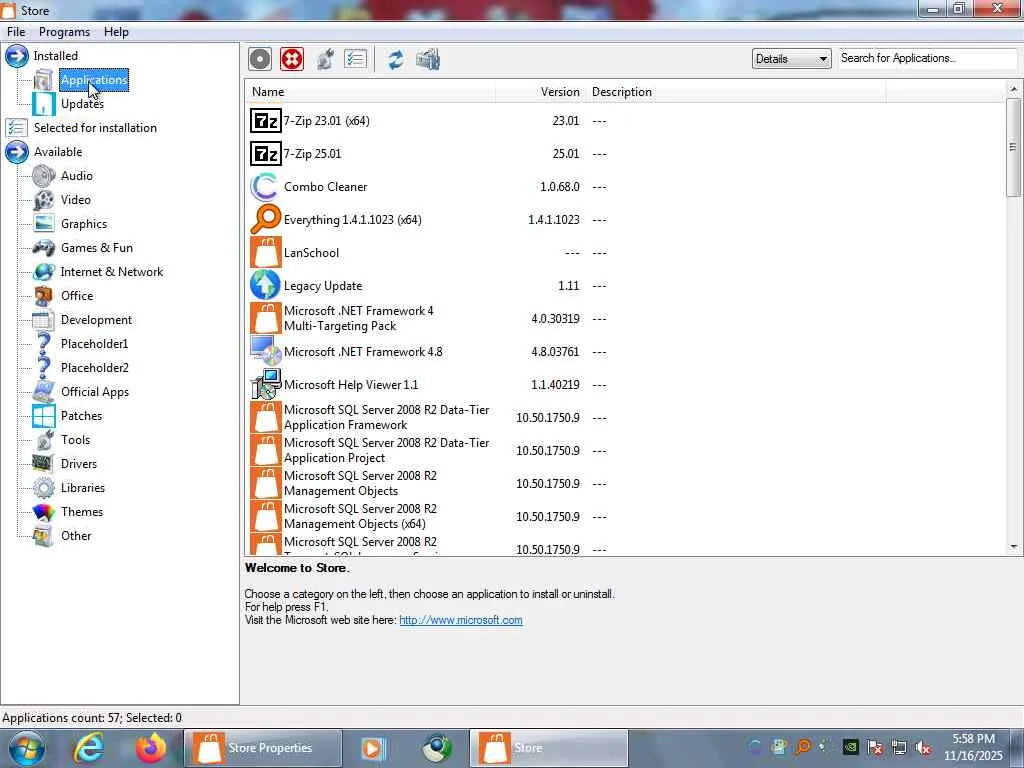Click the Internet & Network globe icon
The height and width of the screenshot is (768, 1024).
pyautogui.click(x=44, y=272)
